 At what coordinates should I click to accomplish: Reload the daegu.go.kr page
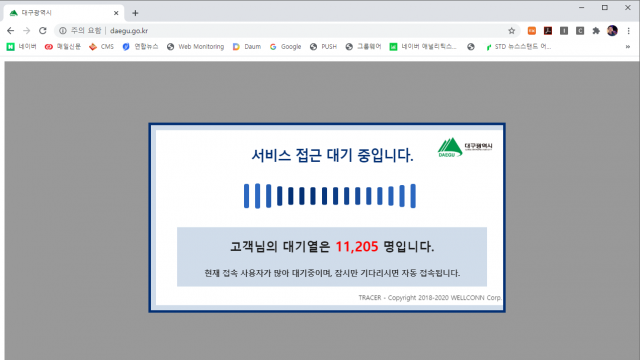pos(43,31)
